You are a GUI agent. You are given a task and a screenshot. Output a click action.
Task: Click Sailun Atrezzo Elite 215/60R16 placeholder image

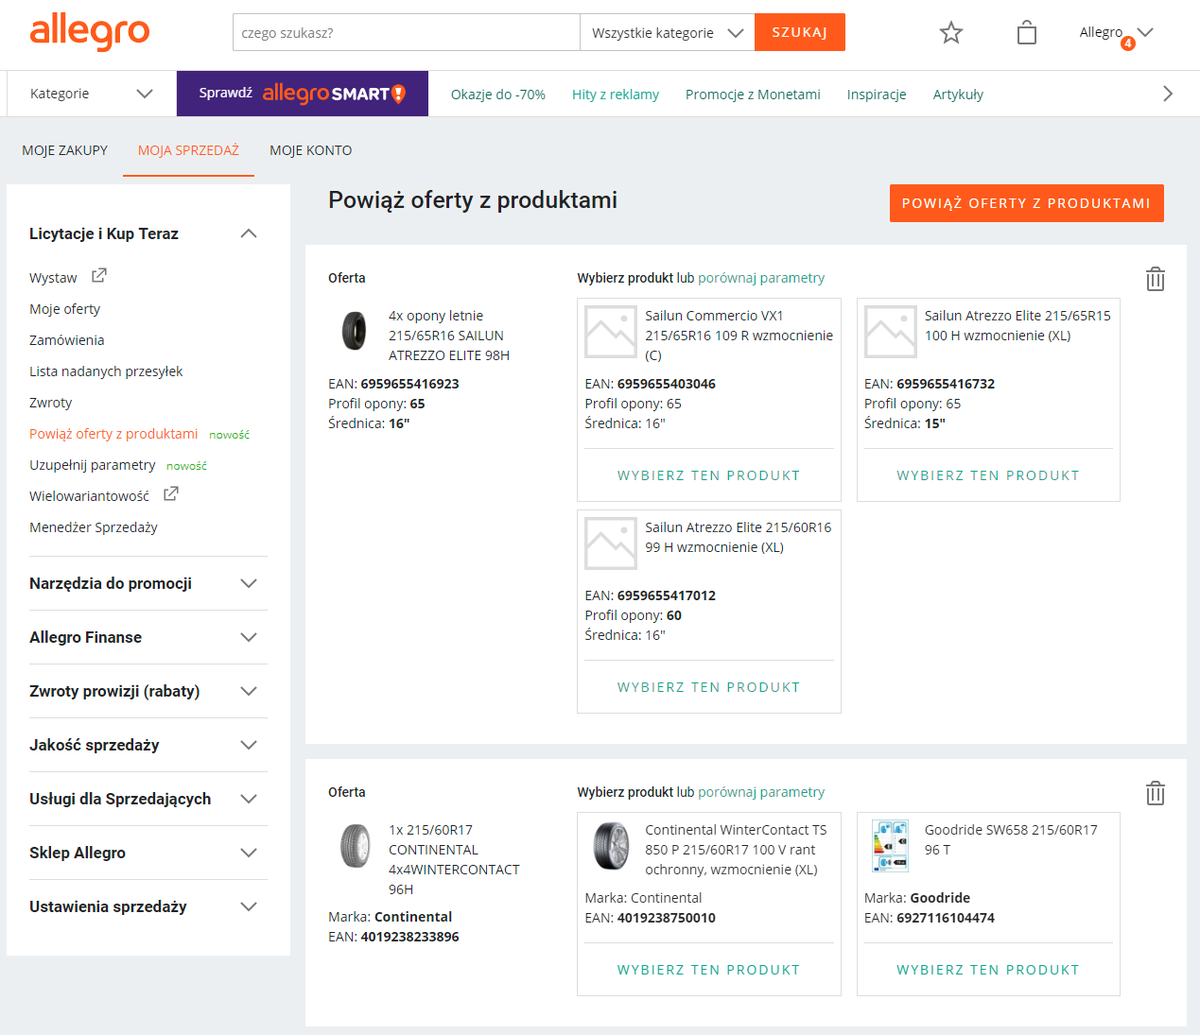(x=611, y=544)
